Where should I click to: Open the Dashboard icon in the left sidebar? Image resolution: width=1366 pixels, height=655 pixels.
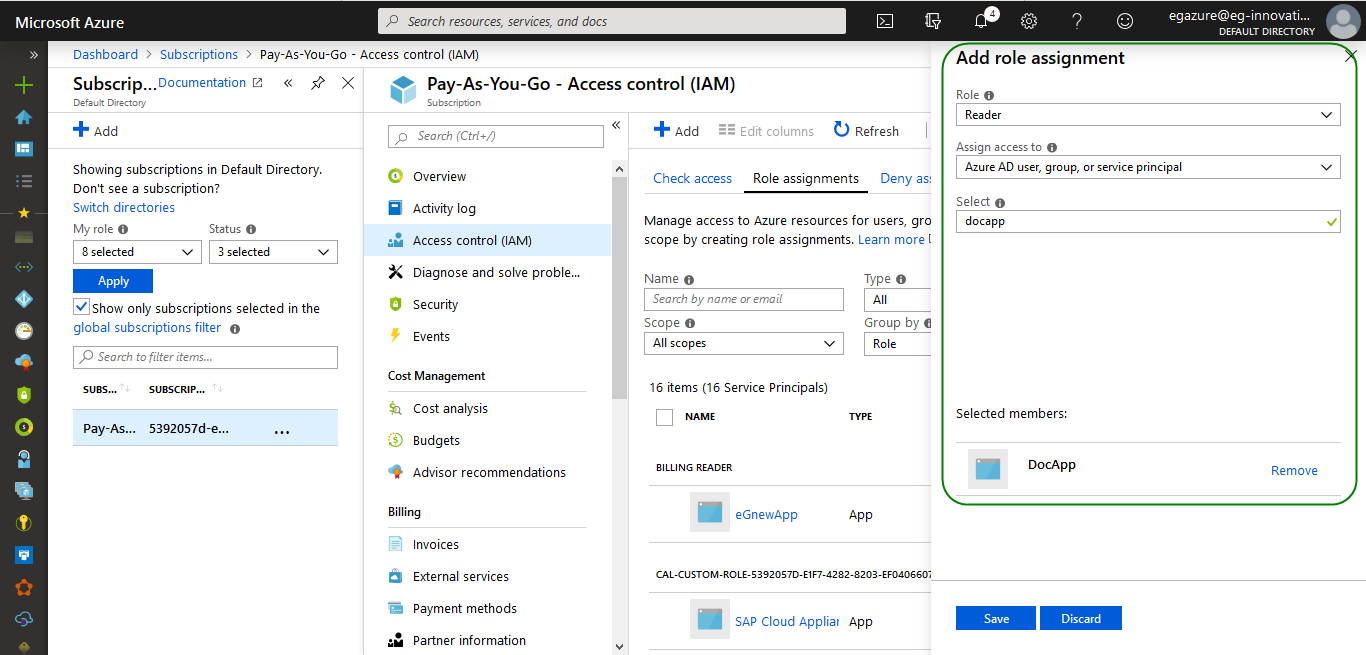(24, 149)
